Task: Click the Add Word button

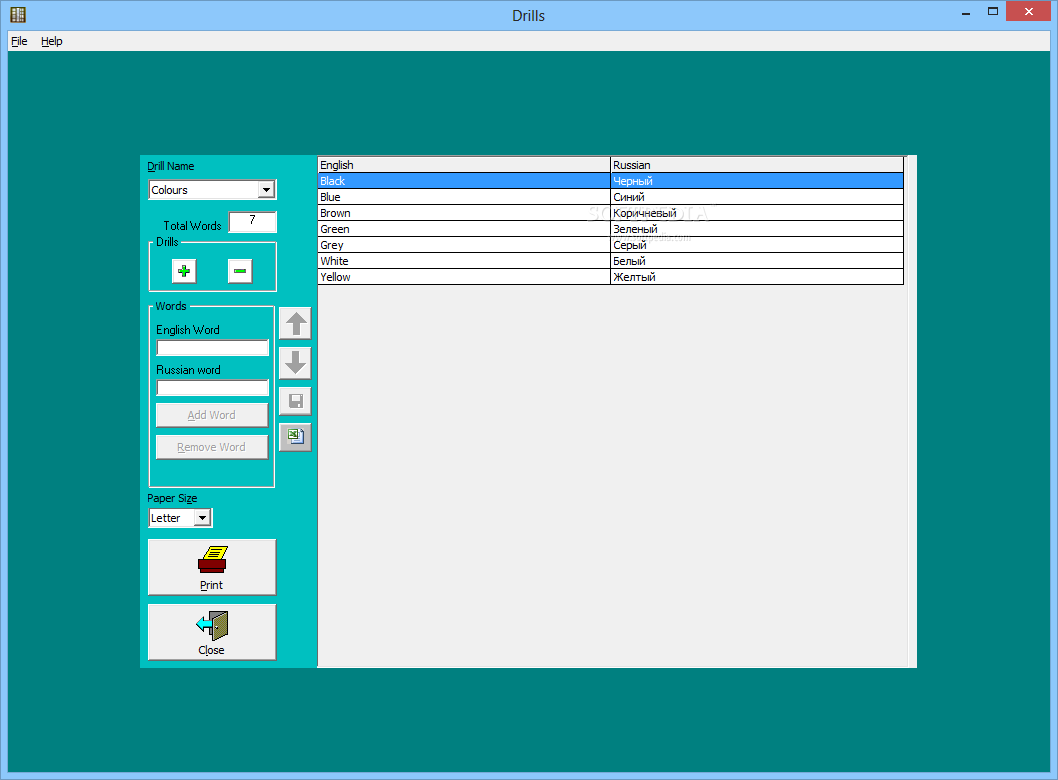Action: click(x=212, y=415)
